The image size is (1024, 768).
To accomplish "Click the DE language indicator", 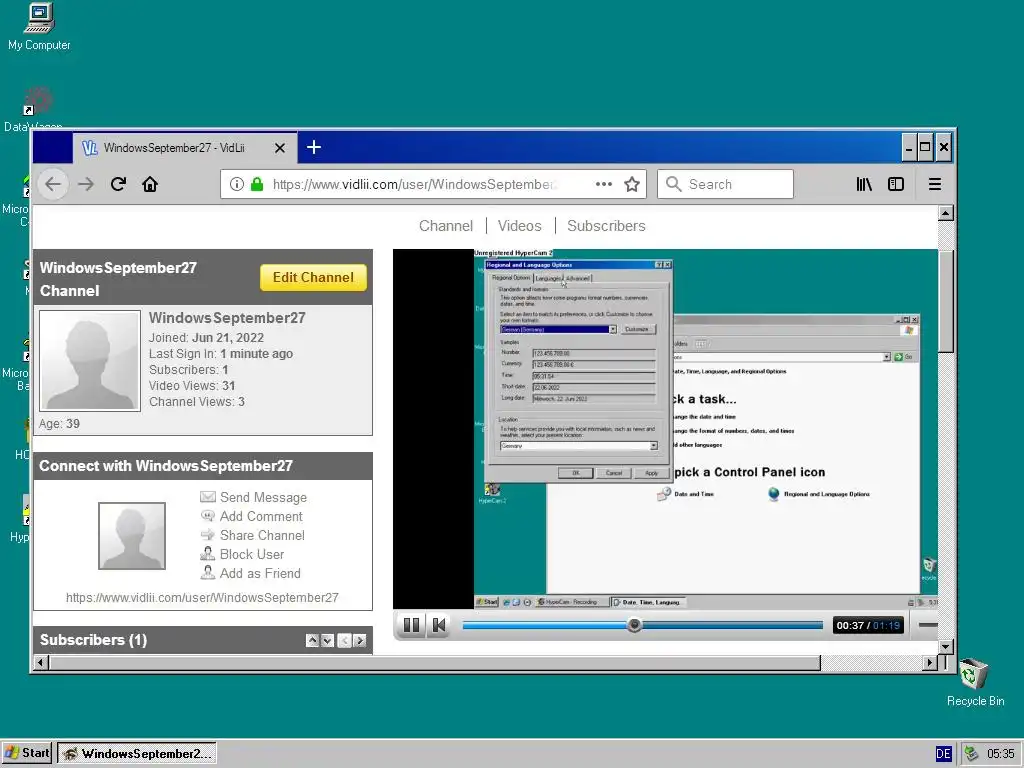I will (x=943, y=754).
